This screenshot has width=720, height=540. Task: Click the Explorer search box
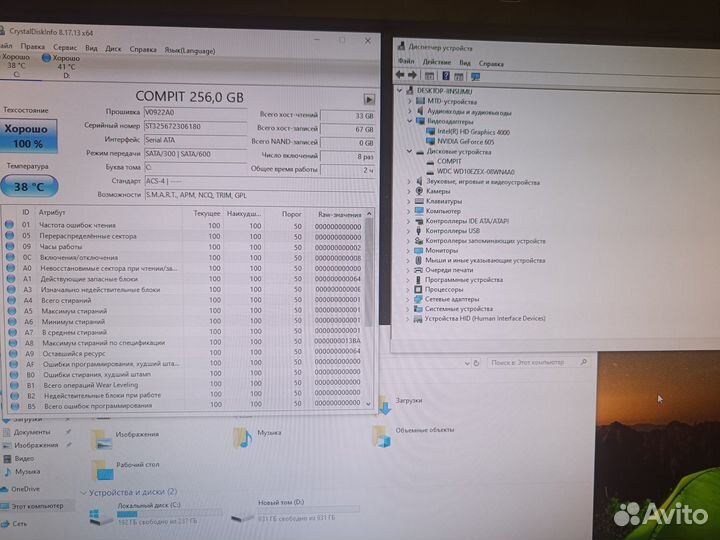click(537, 363)
